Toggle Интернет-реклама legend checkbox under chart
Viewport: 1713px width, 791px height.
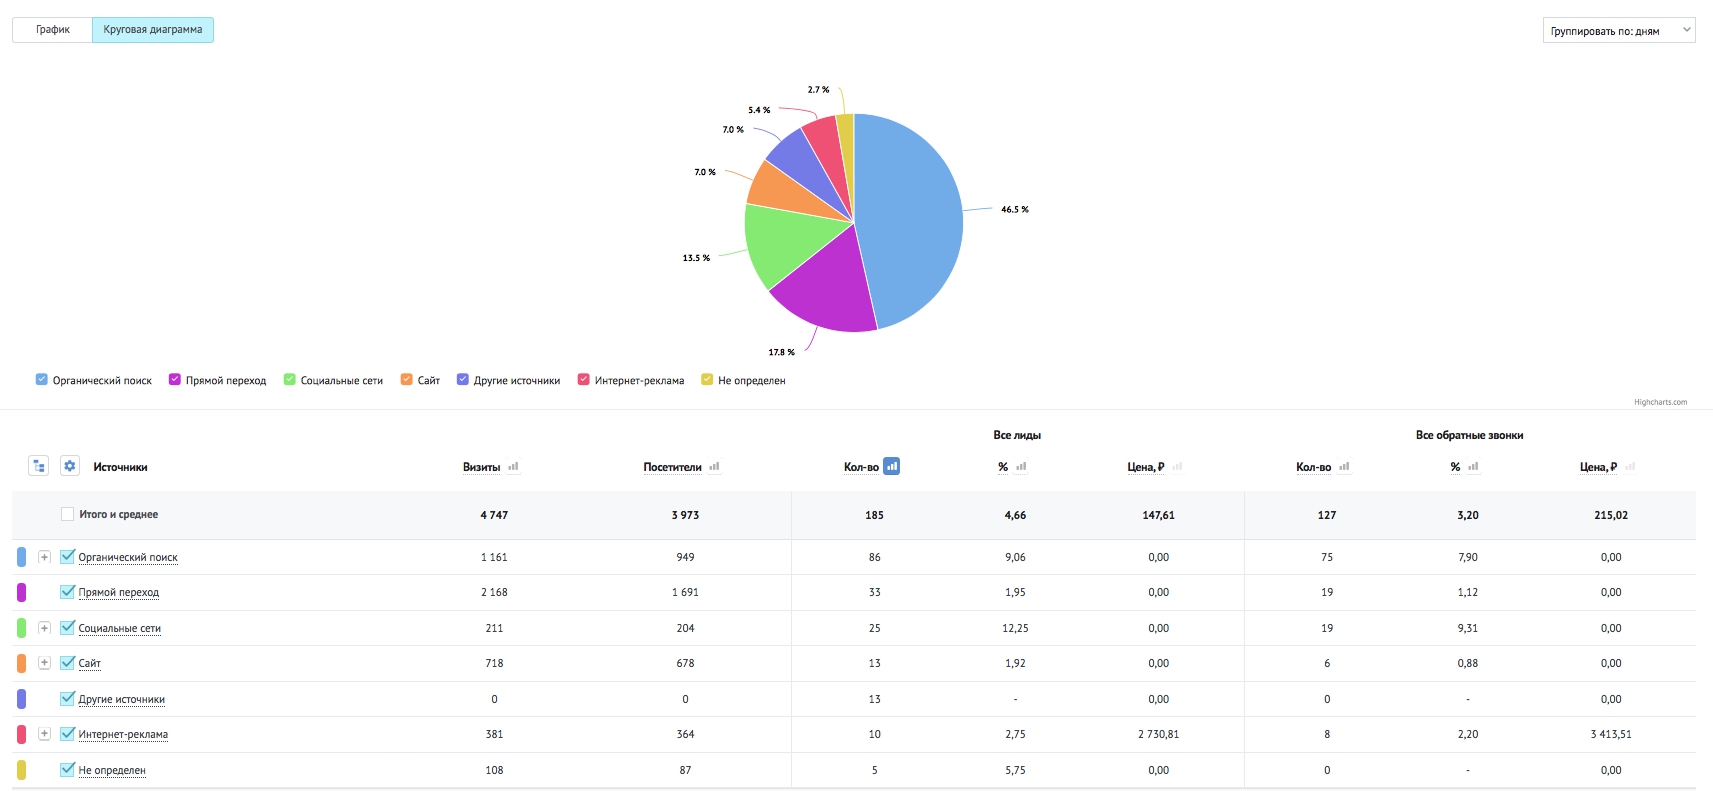pos(583,380)
